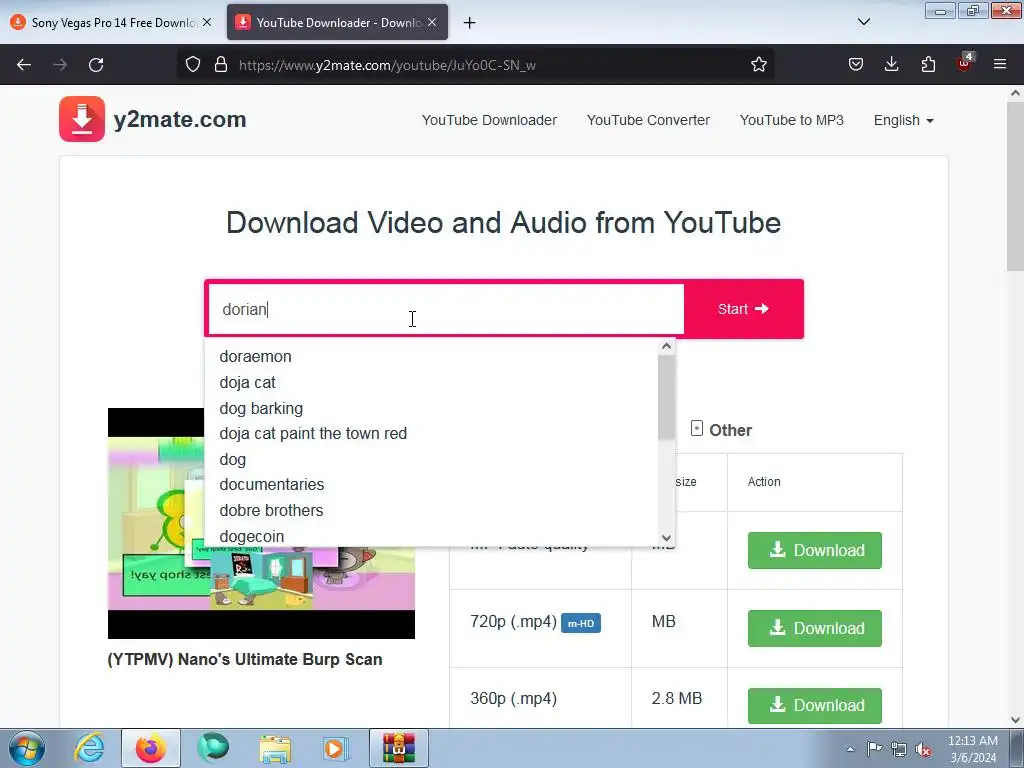This screenshot has height=768, width=1024.
Task: Open WinRAR from the taskbar
Action: pyautogui.click(x=399, y=748)
